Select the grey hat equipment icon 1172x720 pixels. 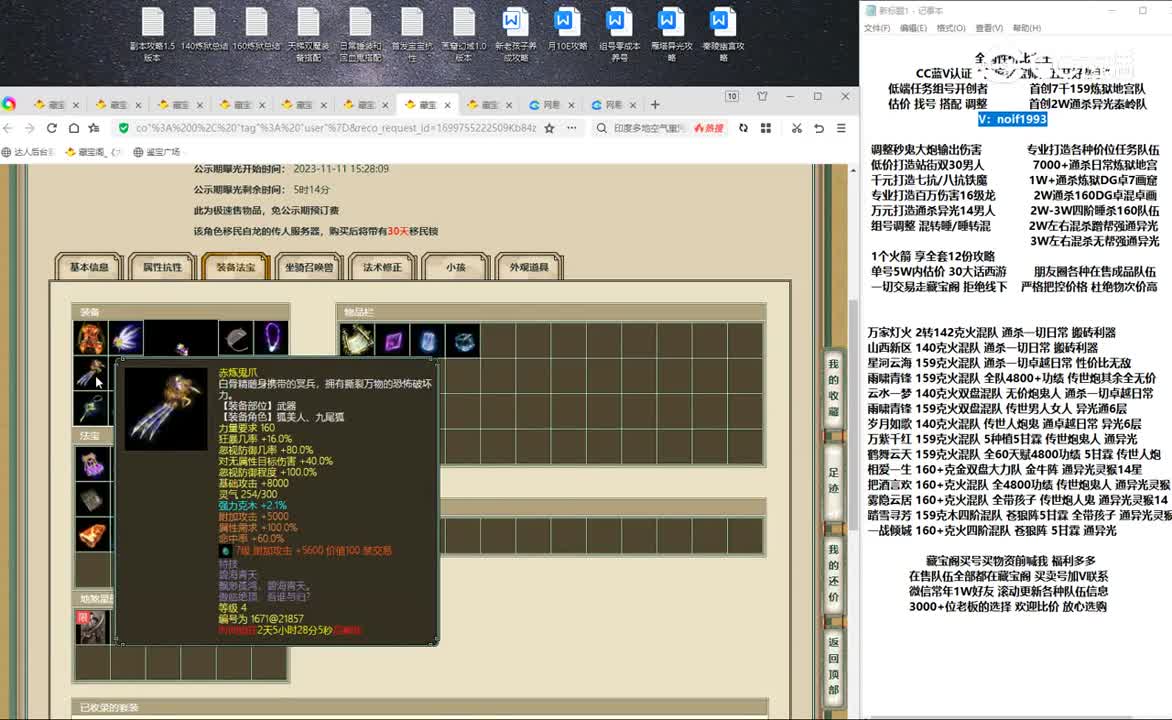click(235, 339)
